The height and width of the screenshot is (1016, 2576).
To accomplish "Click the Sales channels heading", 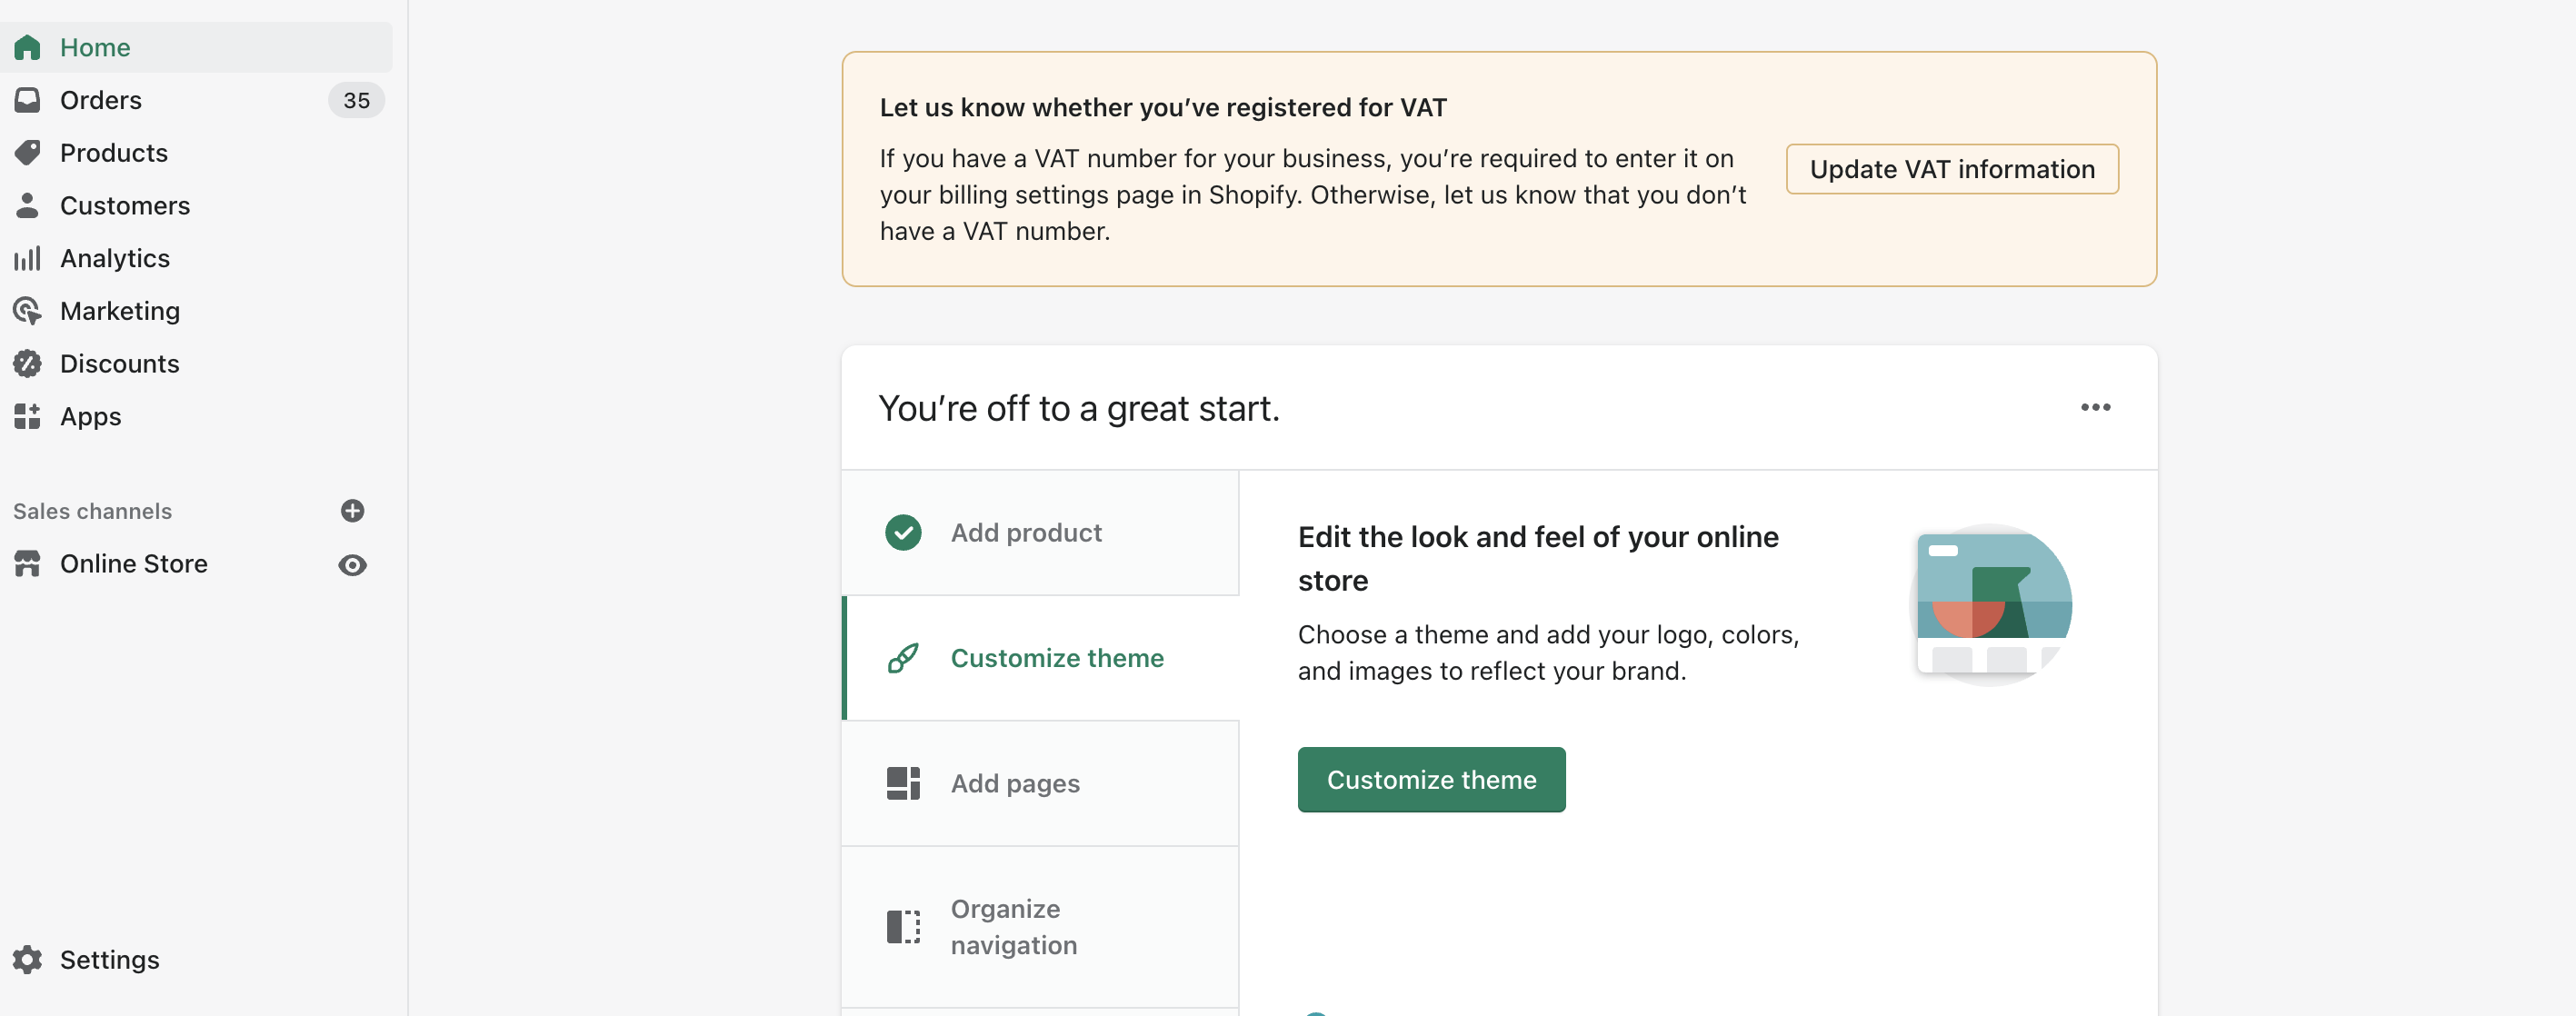I will [92, 511].
